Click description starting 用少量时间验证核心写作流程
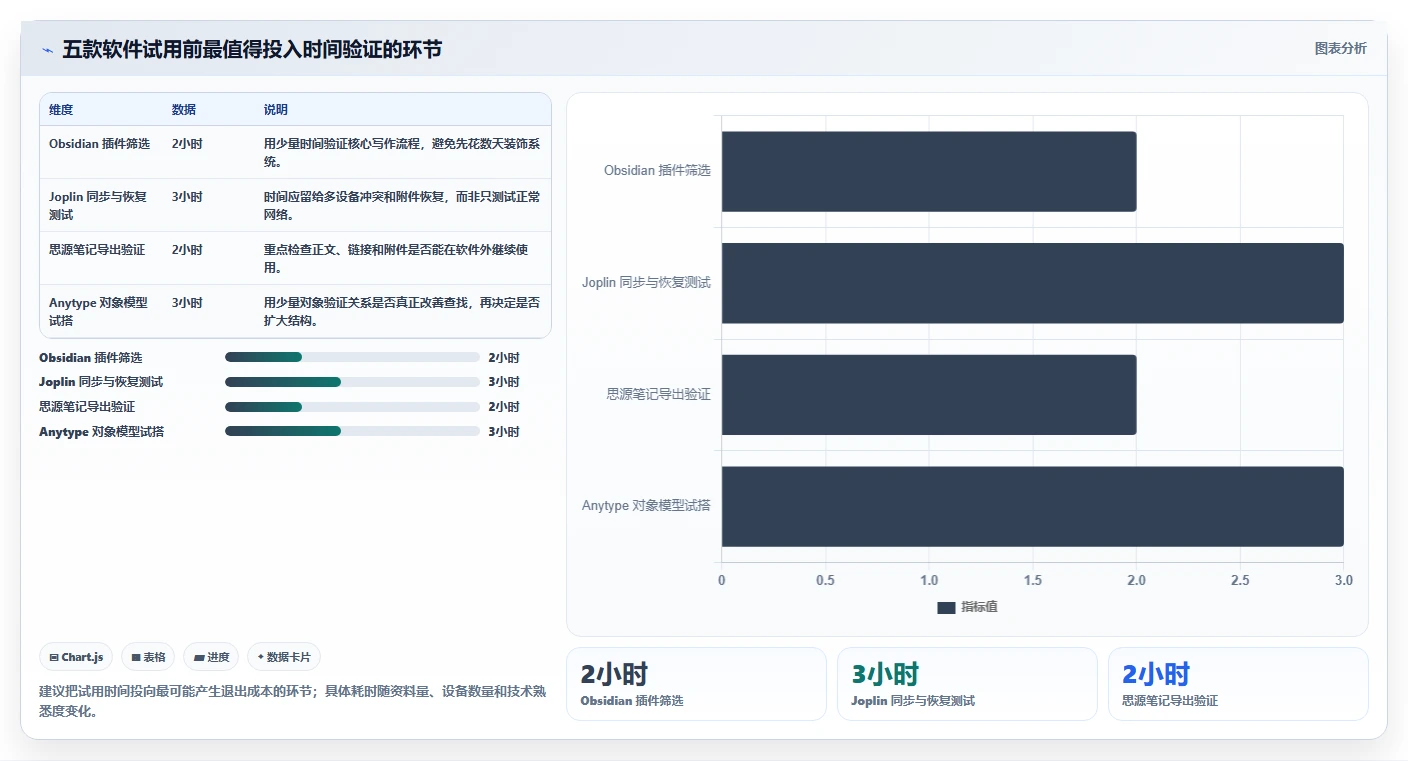This screenshot has width=1408, height=761. (402, 153)
